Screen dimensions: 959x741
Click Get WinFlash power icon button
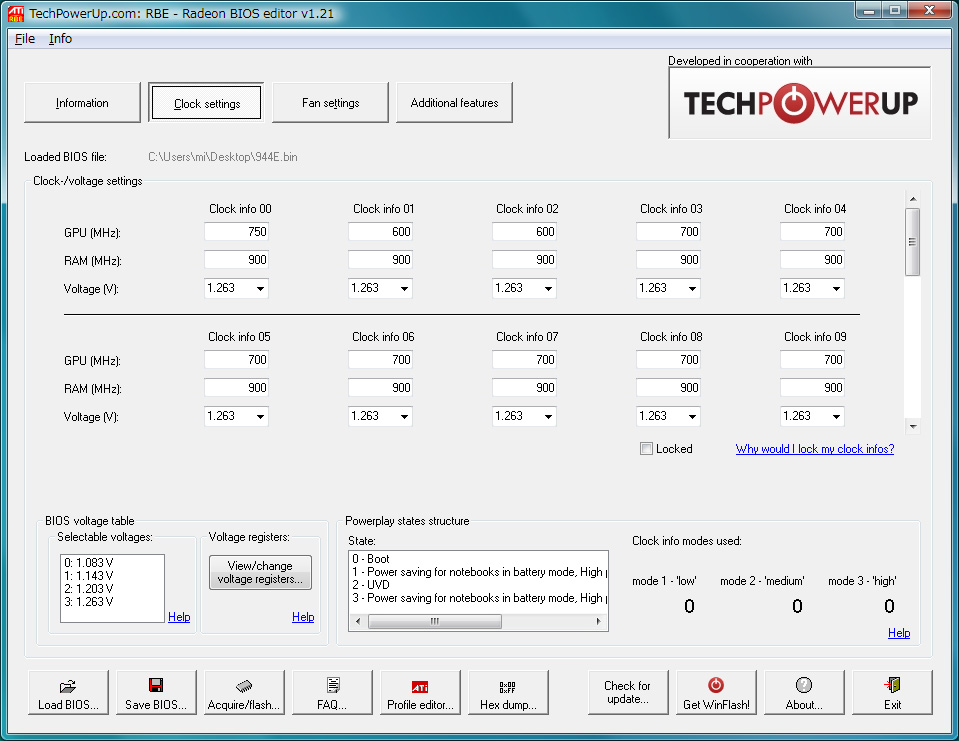[716, 693]
